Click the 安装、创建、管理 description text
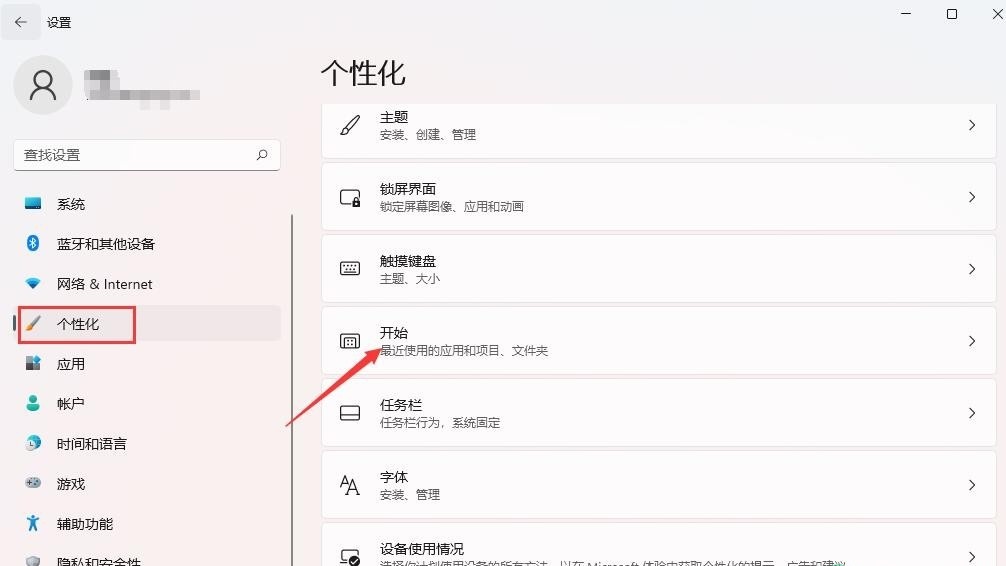The height and width of the screenshot is (566, 1006). point(428,135)
